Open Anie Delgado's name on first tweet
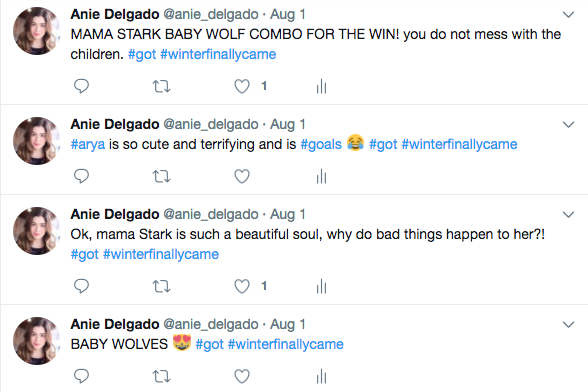 [115, 15]
